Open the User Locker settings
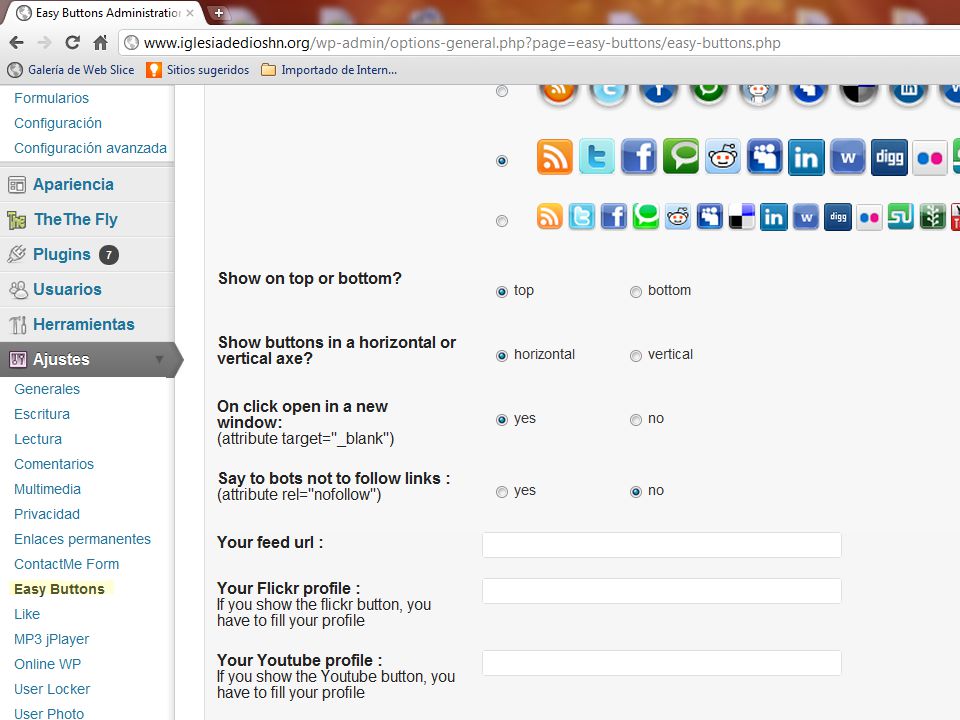Viewport: 960px width, 720px height. click(x=52, y=689)
